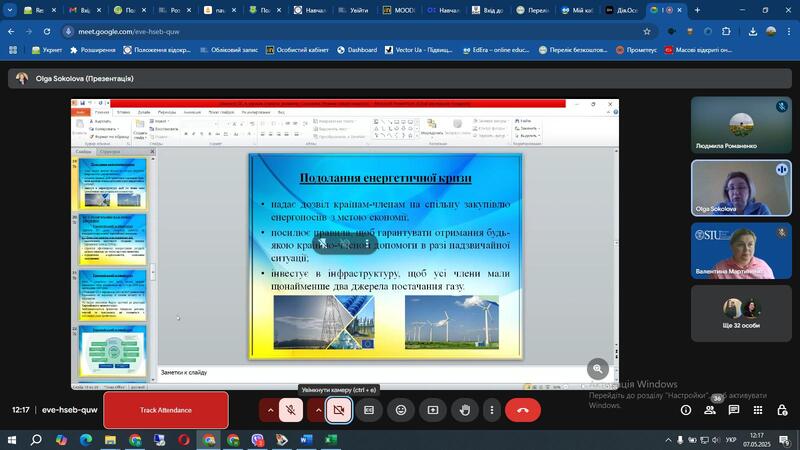This screenshot has width=800, height=450.
Task: Expand audio settings arrow beside microphone
Action: [x=270, y=410]
